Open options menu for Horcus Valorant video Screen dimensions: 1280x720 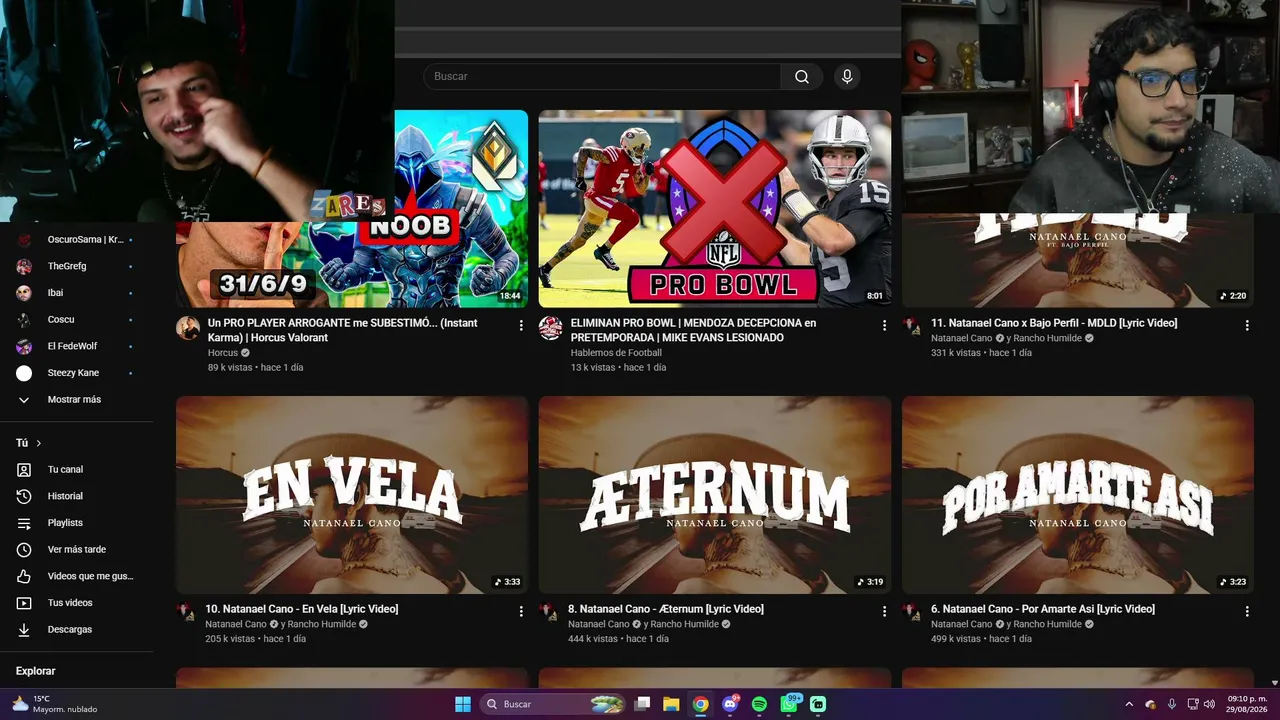click(x=521, y=325)
